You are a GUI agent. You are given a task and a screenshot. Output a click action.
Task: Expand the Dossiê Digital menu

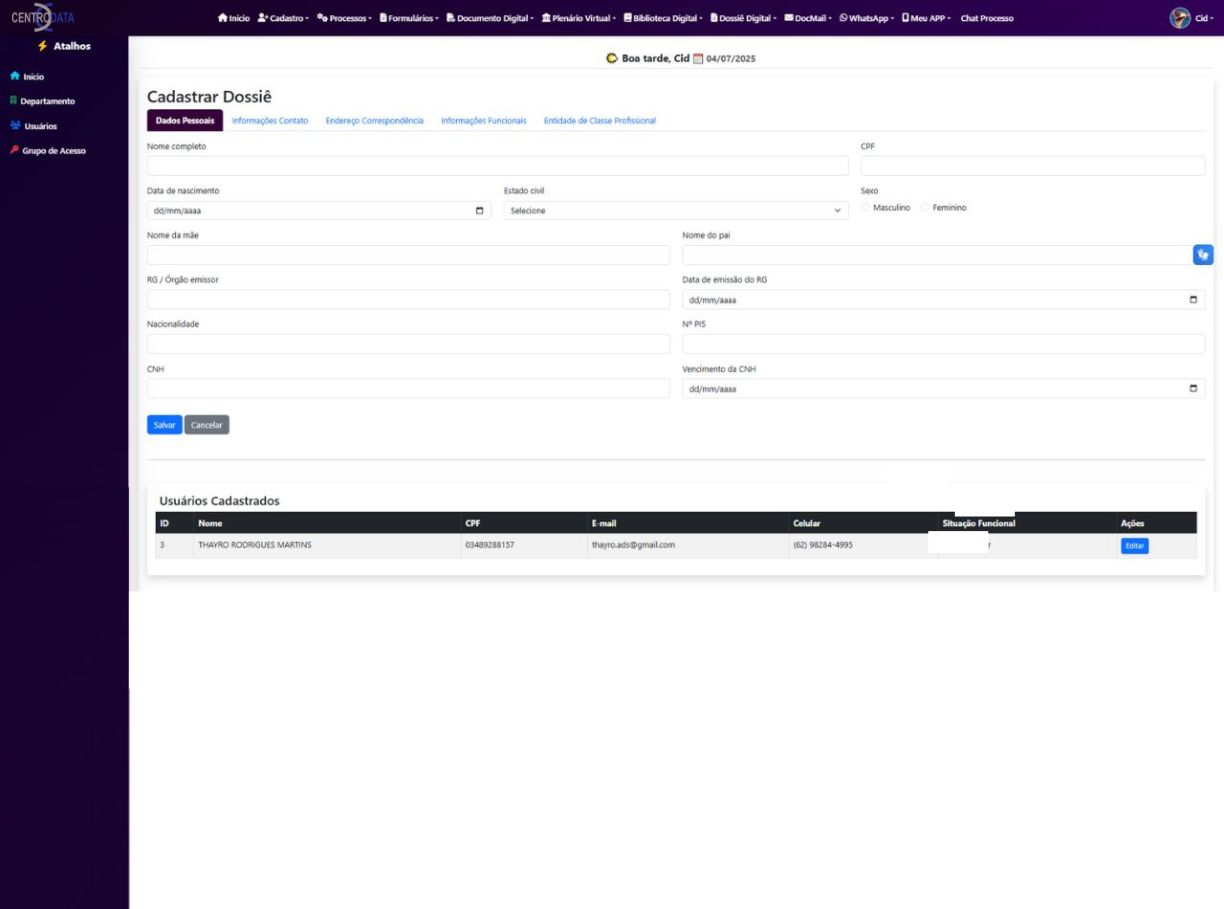744,18
